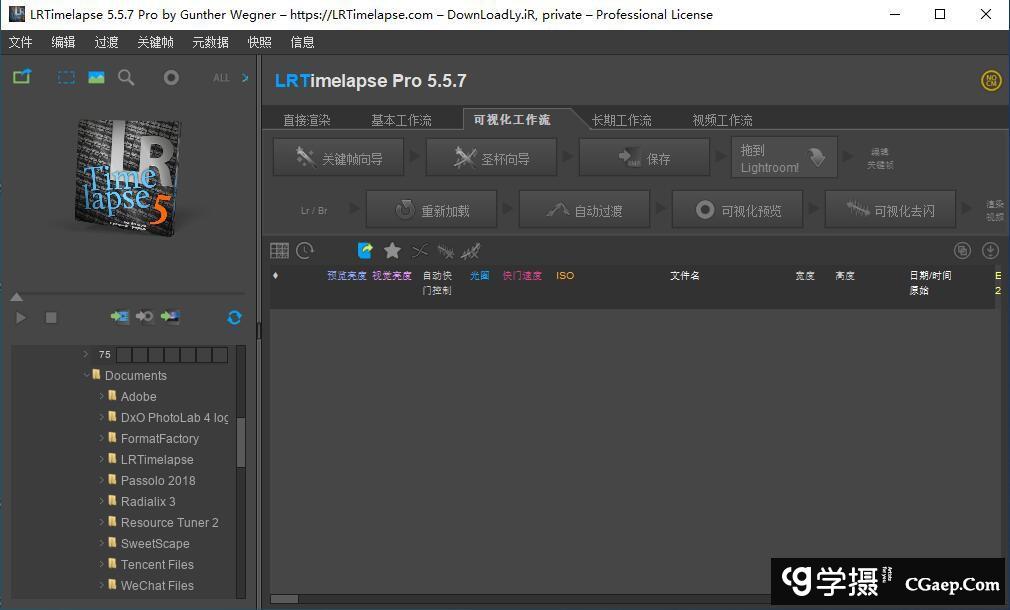Select the dashed crop rectangle icon
This screenshot has height=610, width=1010.
pyautogui.click(x=66, y=78)
